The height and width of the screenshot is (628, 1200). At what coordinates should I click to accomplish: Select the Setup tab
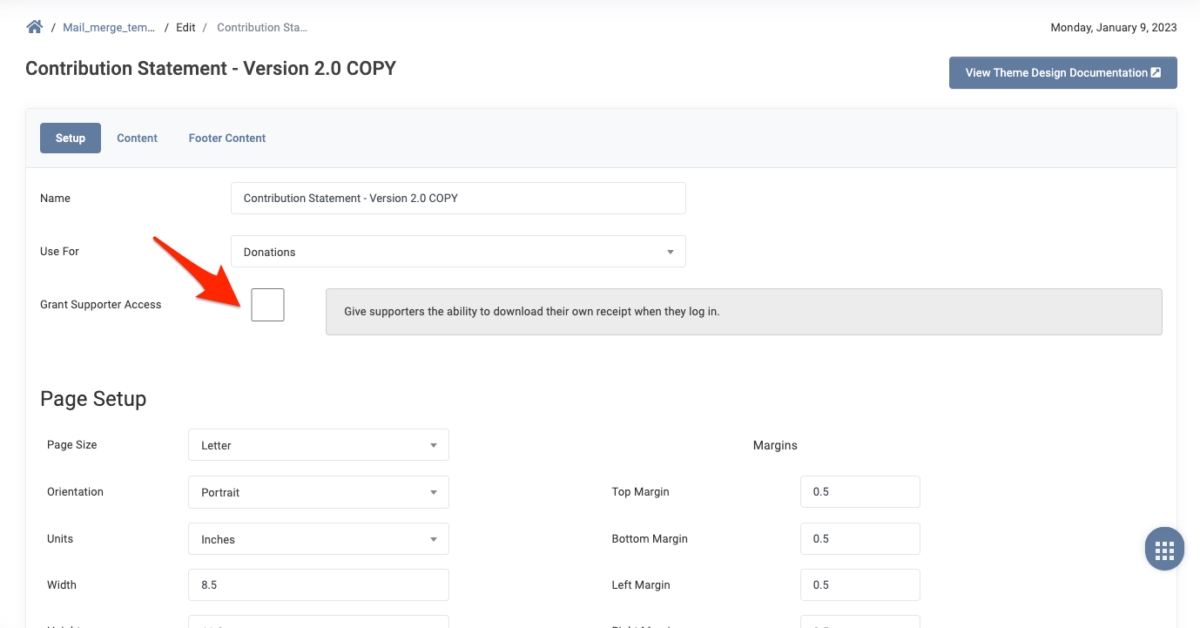tap(70, 137)
